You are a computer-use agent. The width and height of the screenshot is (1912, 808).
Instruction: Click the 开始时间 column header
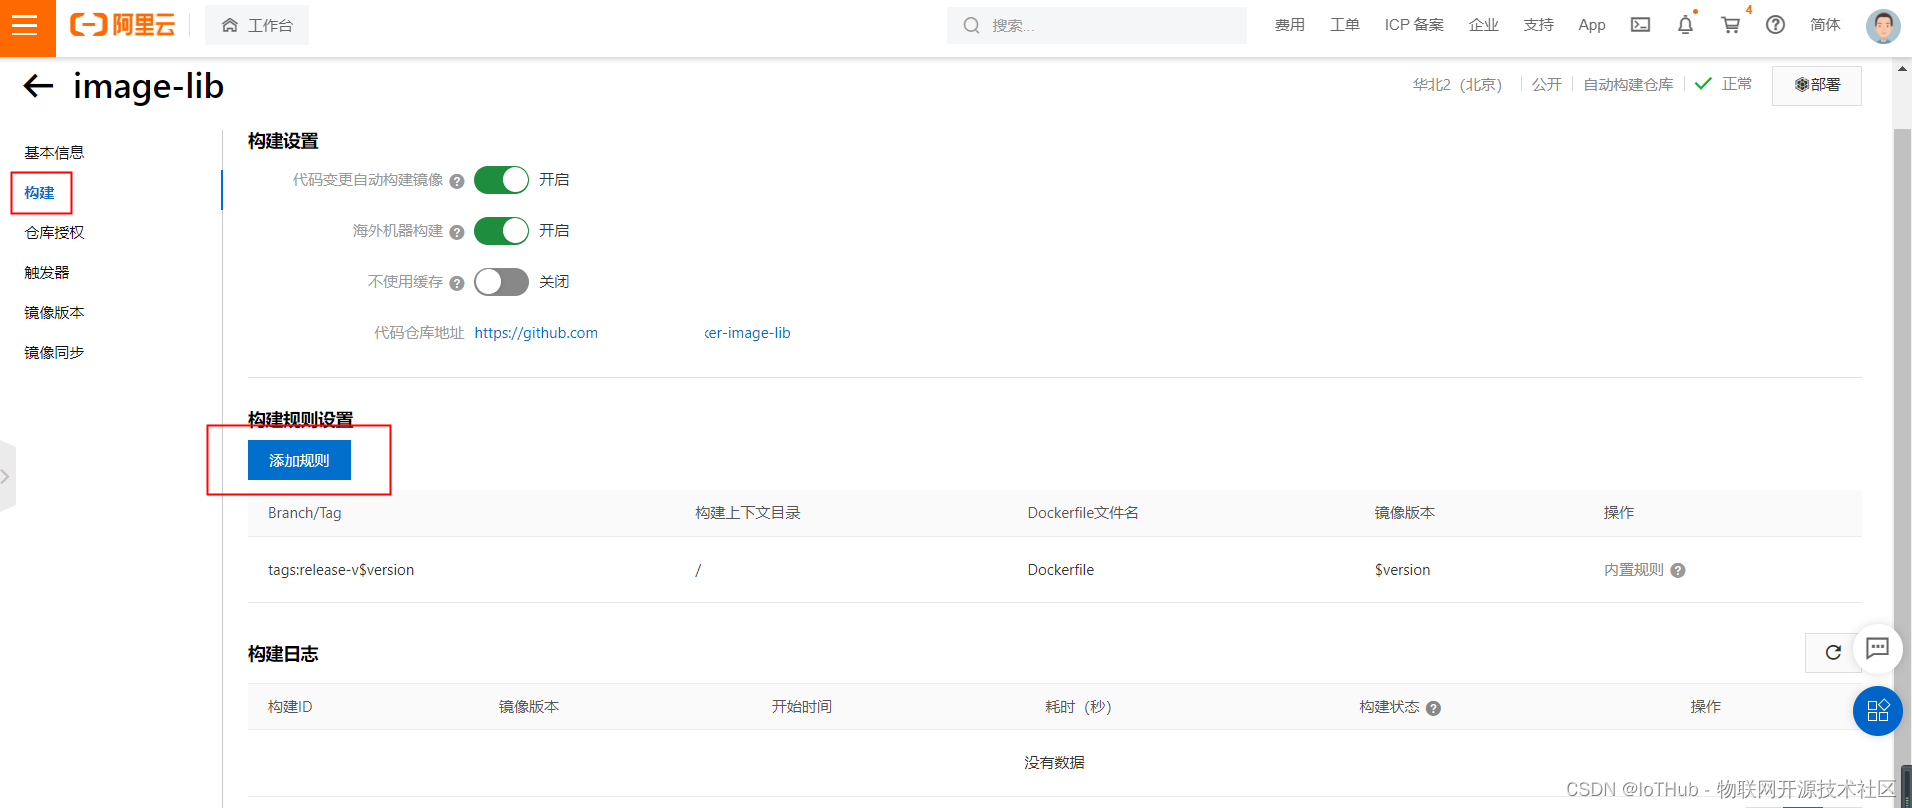tap(802, 707)
